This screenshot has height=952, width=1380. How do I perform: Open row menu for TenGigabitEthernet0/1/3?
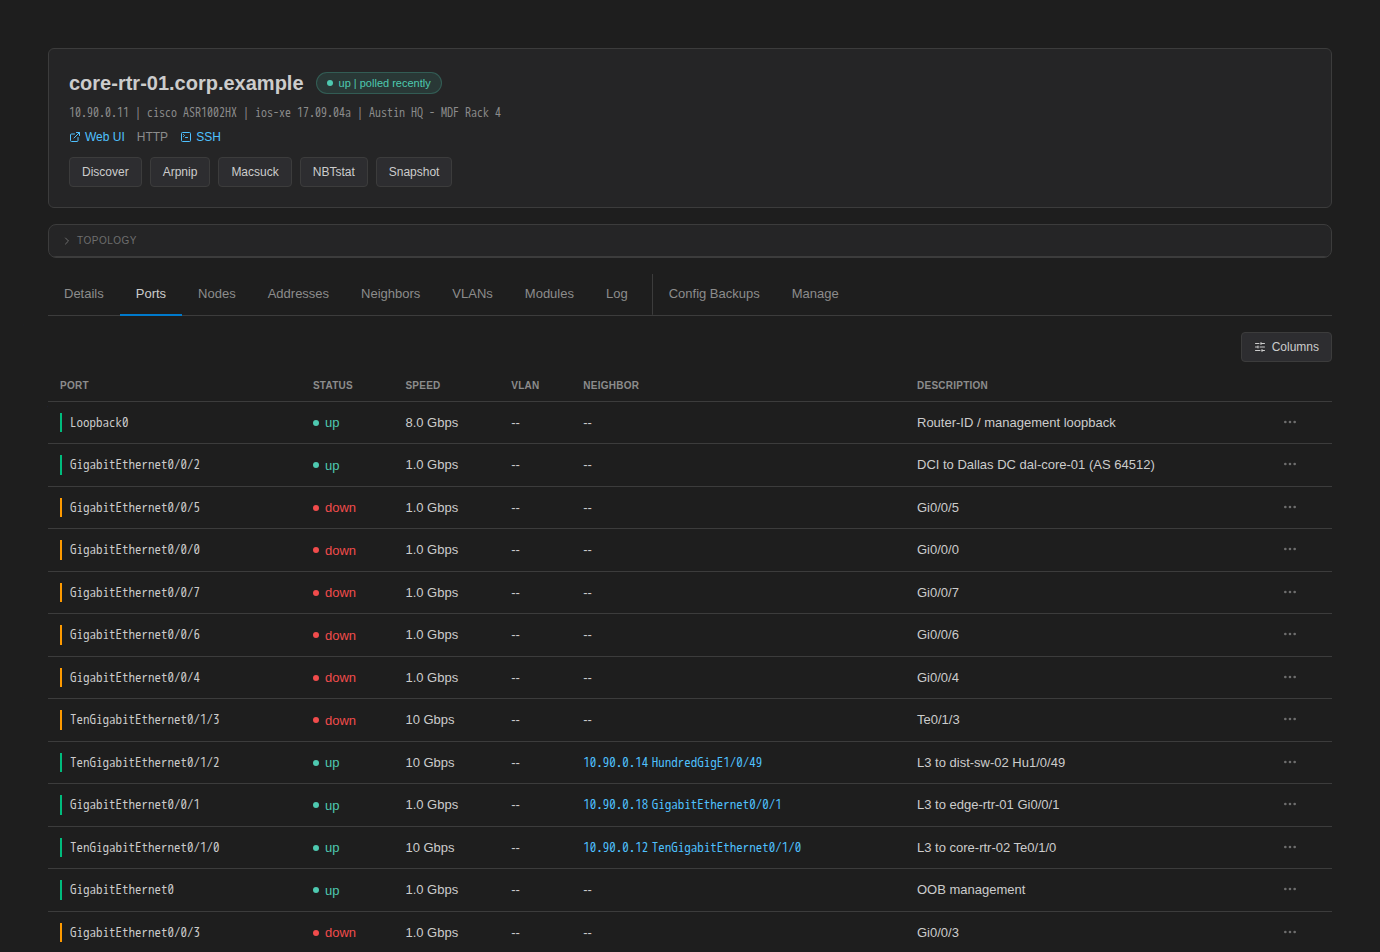point(1290,719)
